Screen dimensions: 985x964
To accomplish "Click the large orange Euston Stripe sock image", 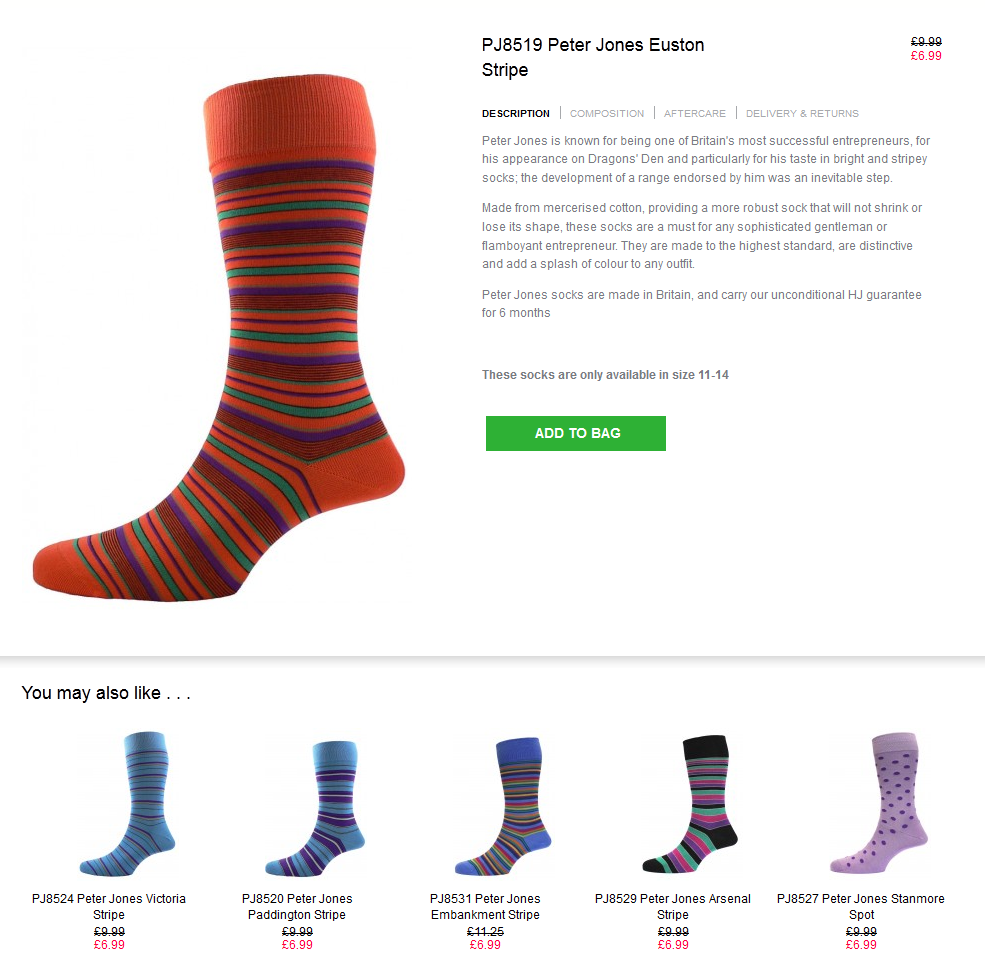I will 219,339.
